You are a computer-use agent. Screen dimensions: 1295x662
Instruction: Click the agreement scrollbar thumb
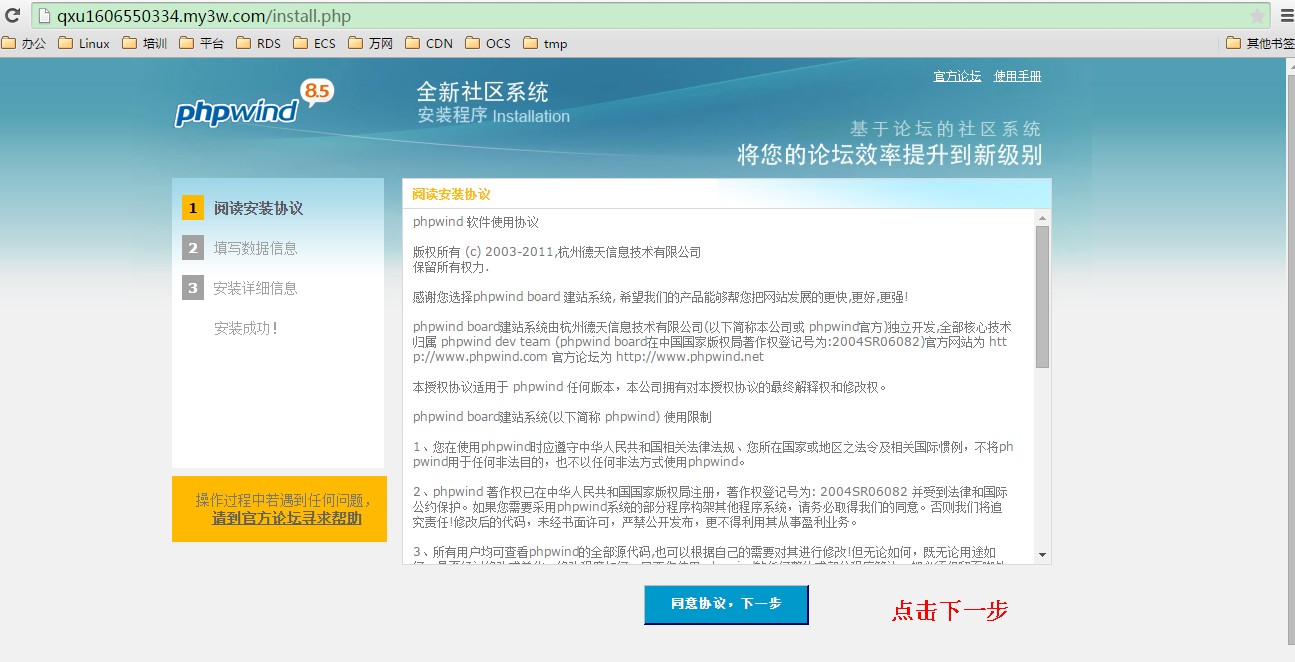point(1042,296)
